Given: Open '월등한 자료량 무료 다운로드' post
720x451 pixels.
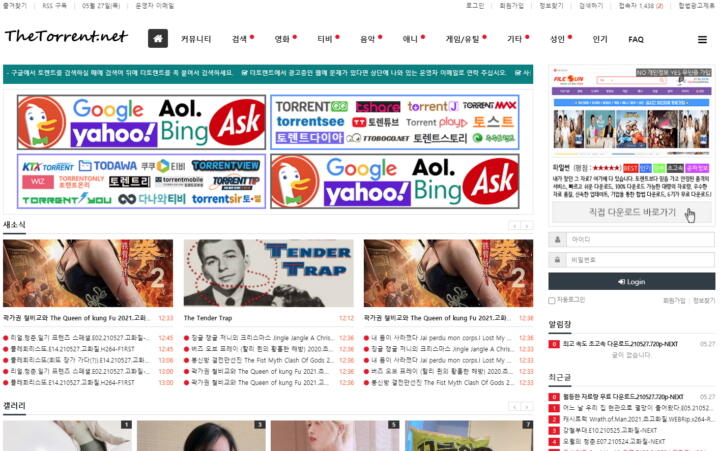Looking at the screenshot, I should coord(623,397).
